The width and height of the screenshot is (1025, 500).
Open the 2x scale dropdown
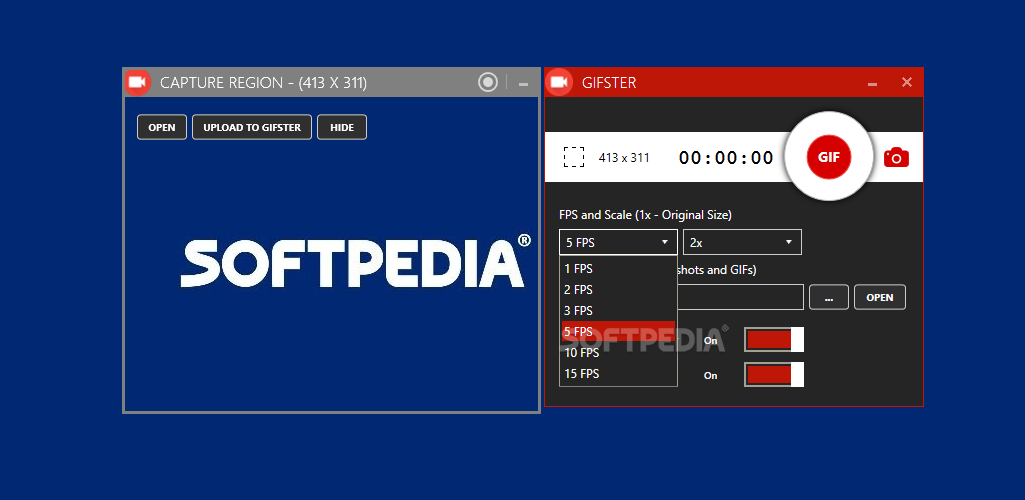pyautogui.click(x=742, y=242)
